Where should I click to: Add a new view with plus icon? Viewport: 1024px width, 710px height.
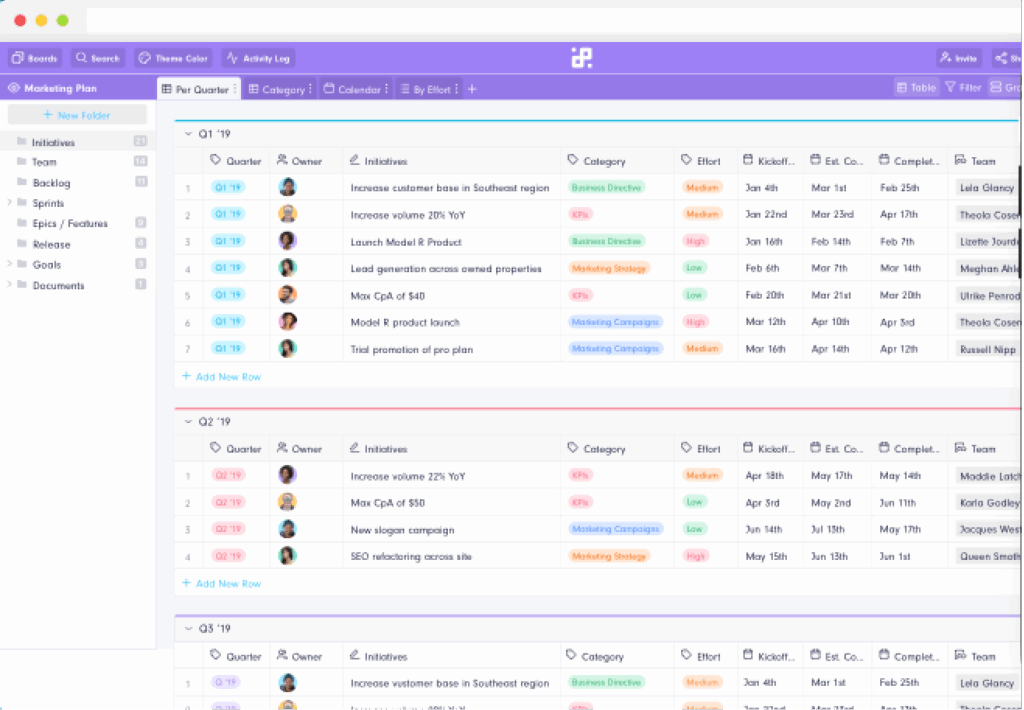(473, 89)
